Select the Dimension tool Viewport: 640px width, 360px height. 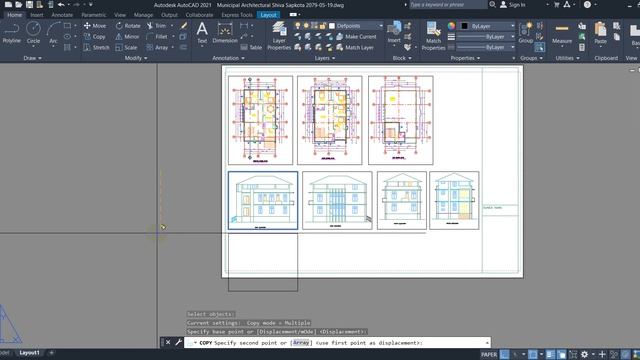click(x=225, y=33)
